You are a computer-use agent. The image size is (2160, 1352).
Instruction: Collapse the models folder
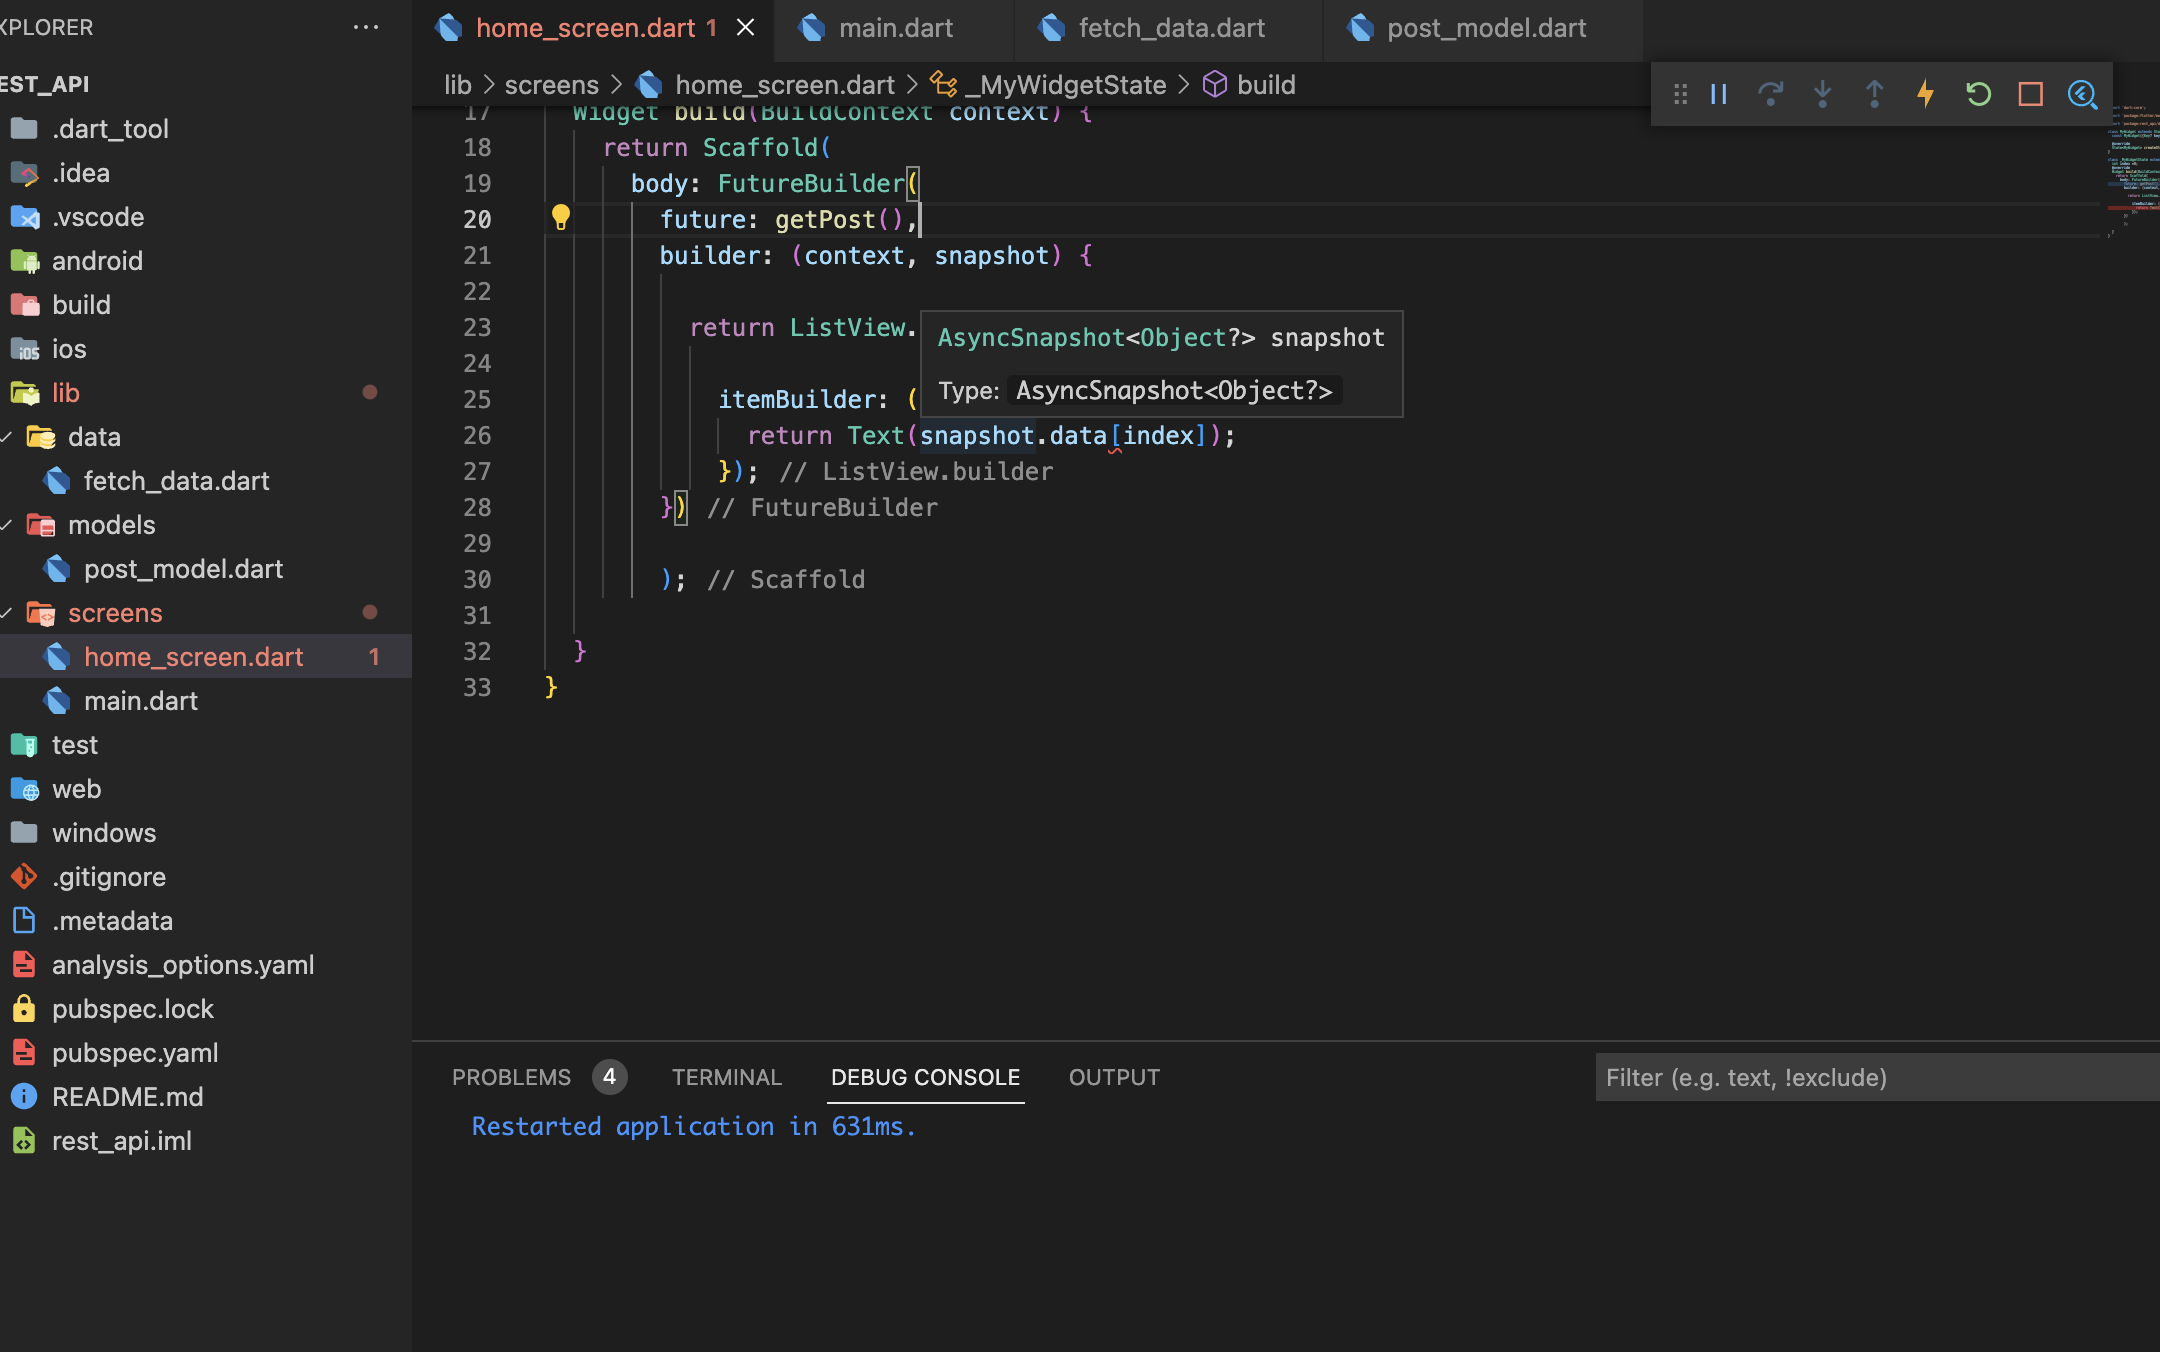[x=206, y=525]
